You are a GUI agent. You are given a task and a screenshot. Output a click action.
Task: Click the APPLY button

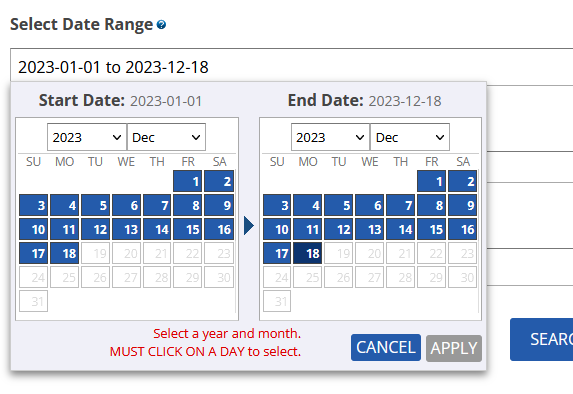click(x=454, y=348)
